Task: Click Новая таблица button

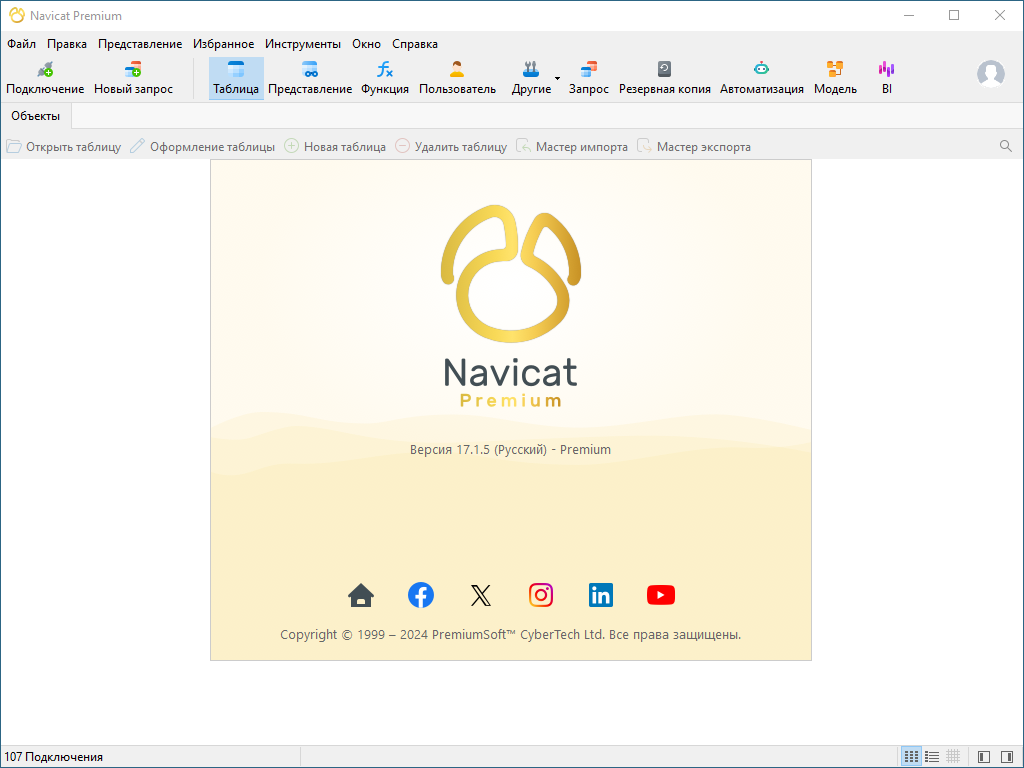Action: 335,147
